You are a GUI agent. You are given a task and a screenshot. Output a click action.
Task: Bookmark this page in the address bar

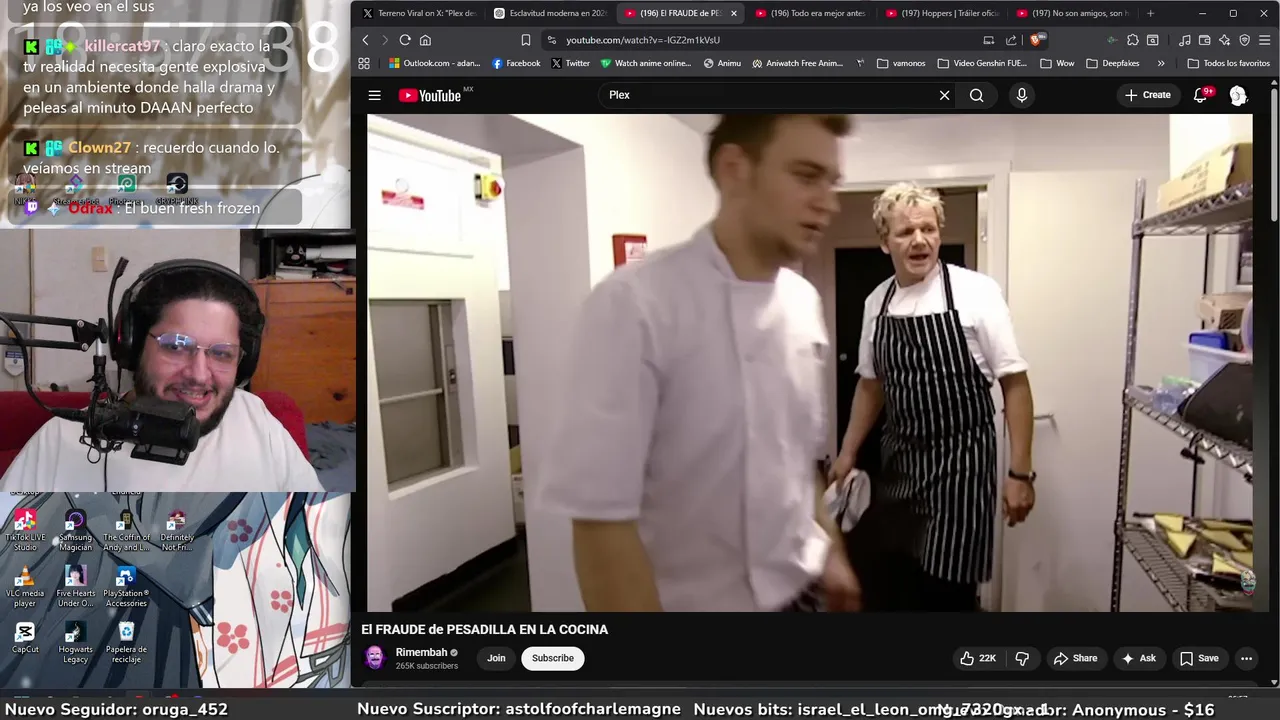525,40
